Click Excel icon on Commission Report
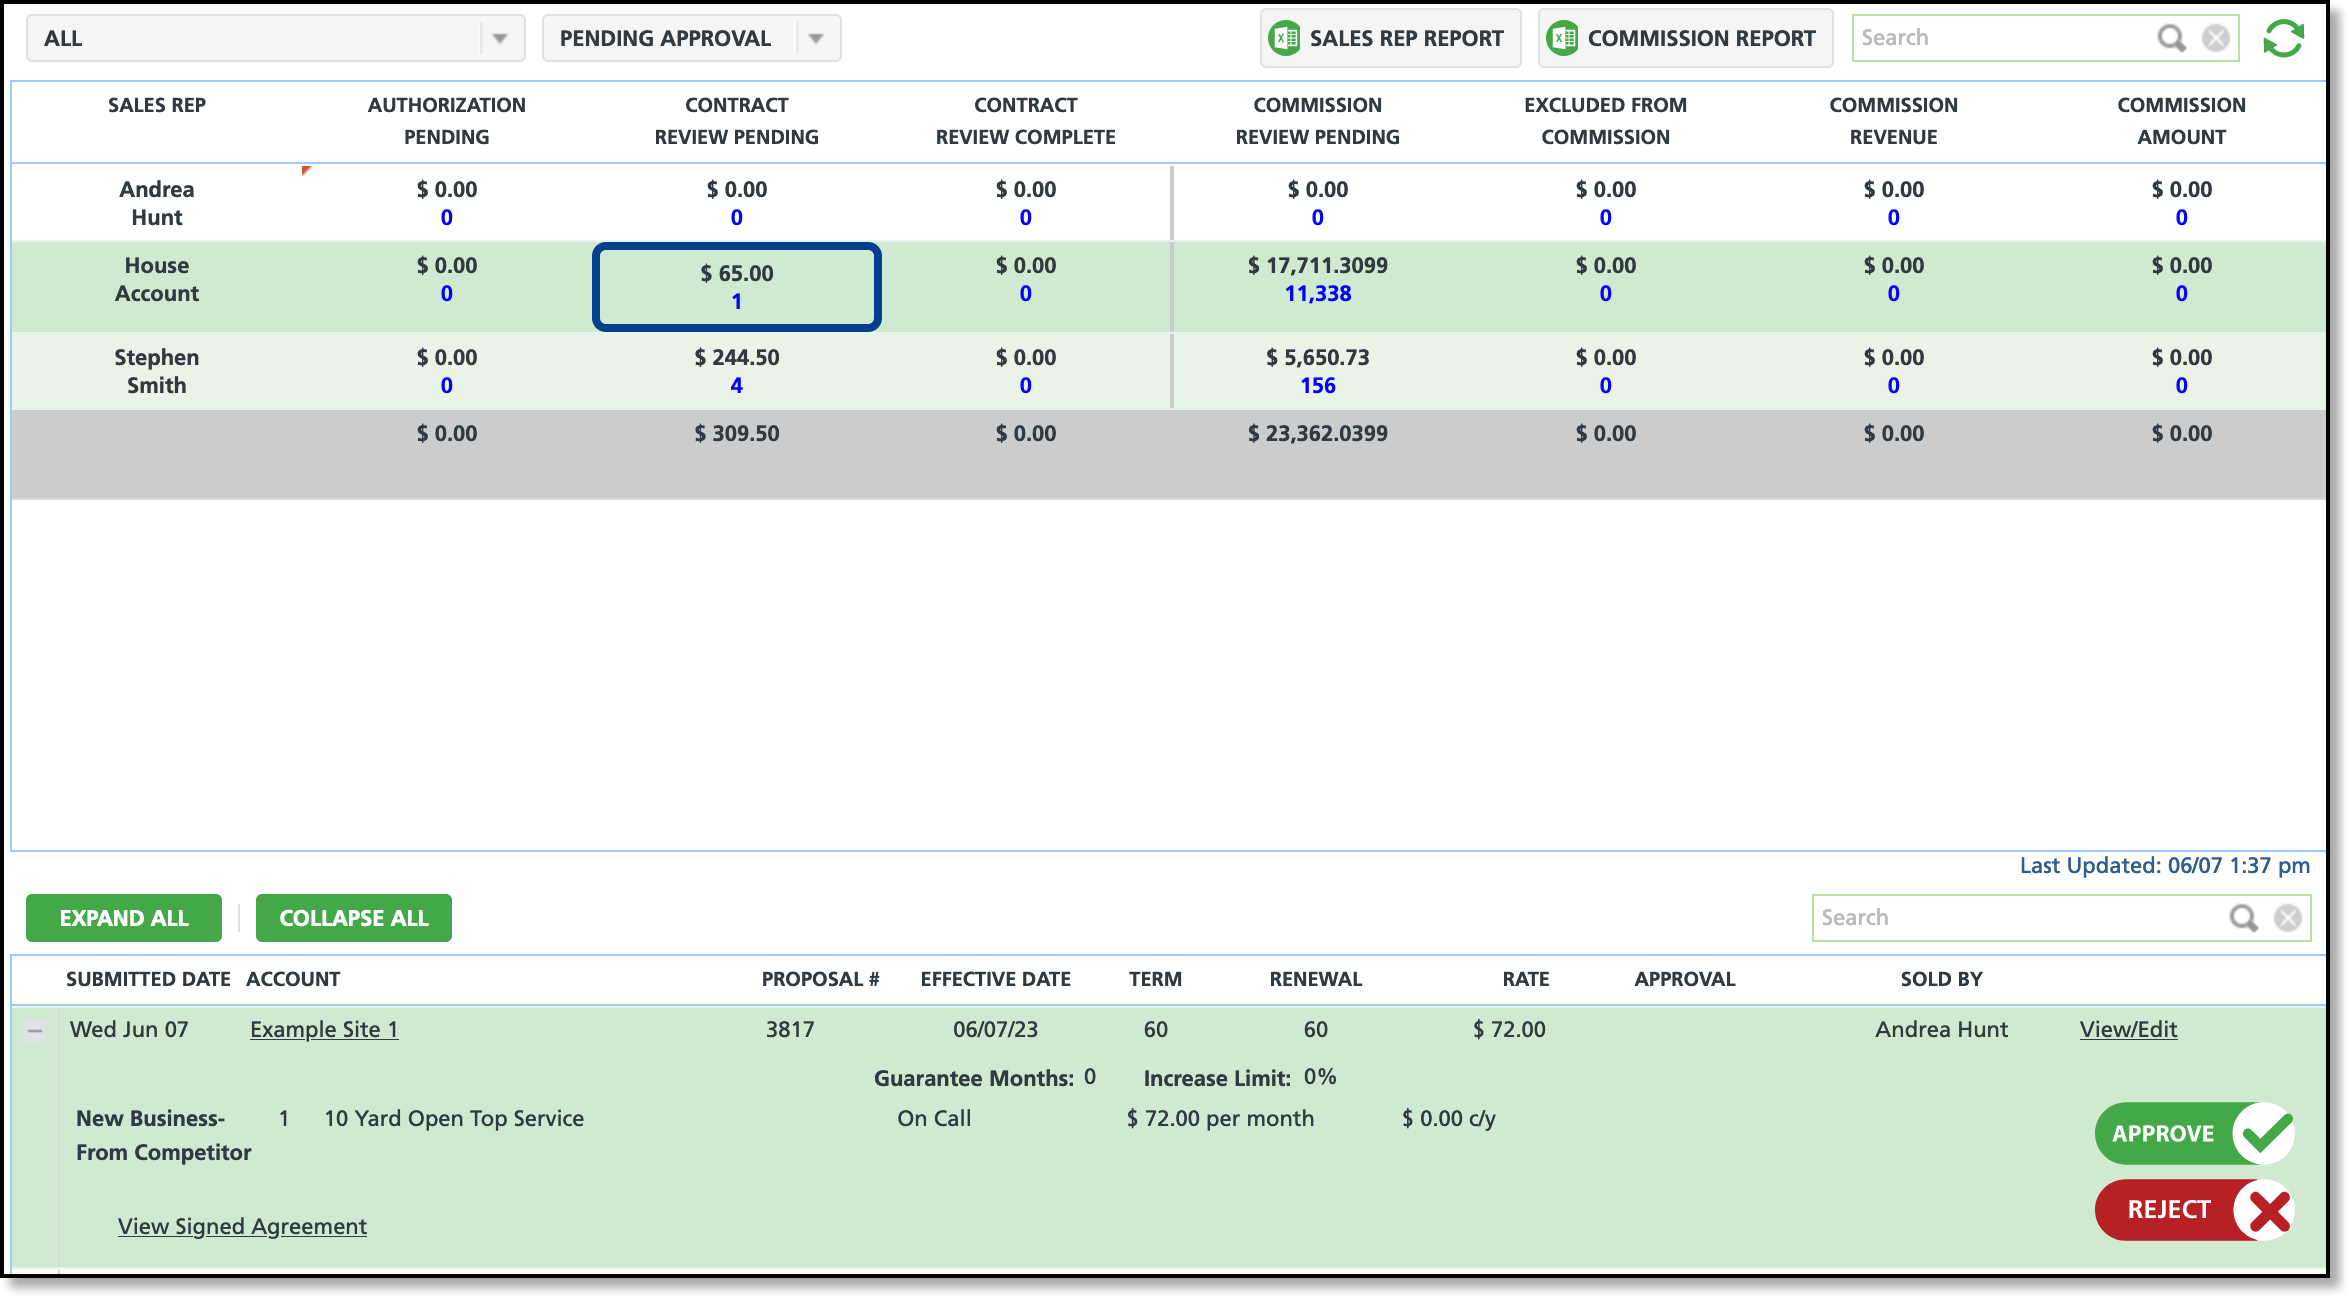The height and width of the screenshot is (1298, 2350). (1563, 38)
